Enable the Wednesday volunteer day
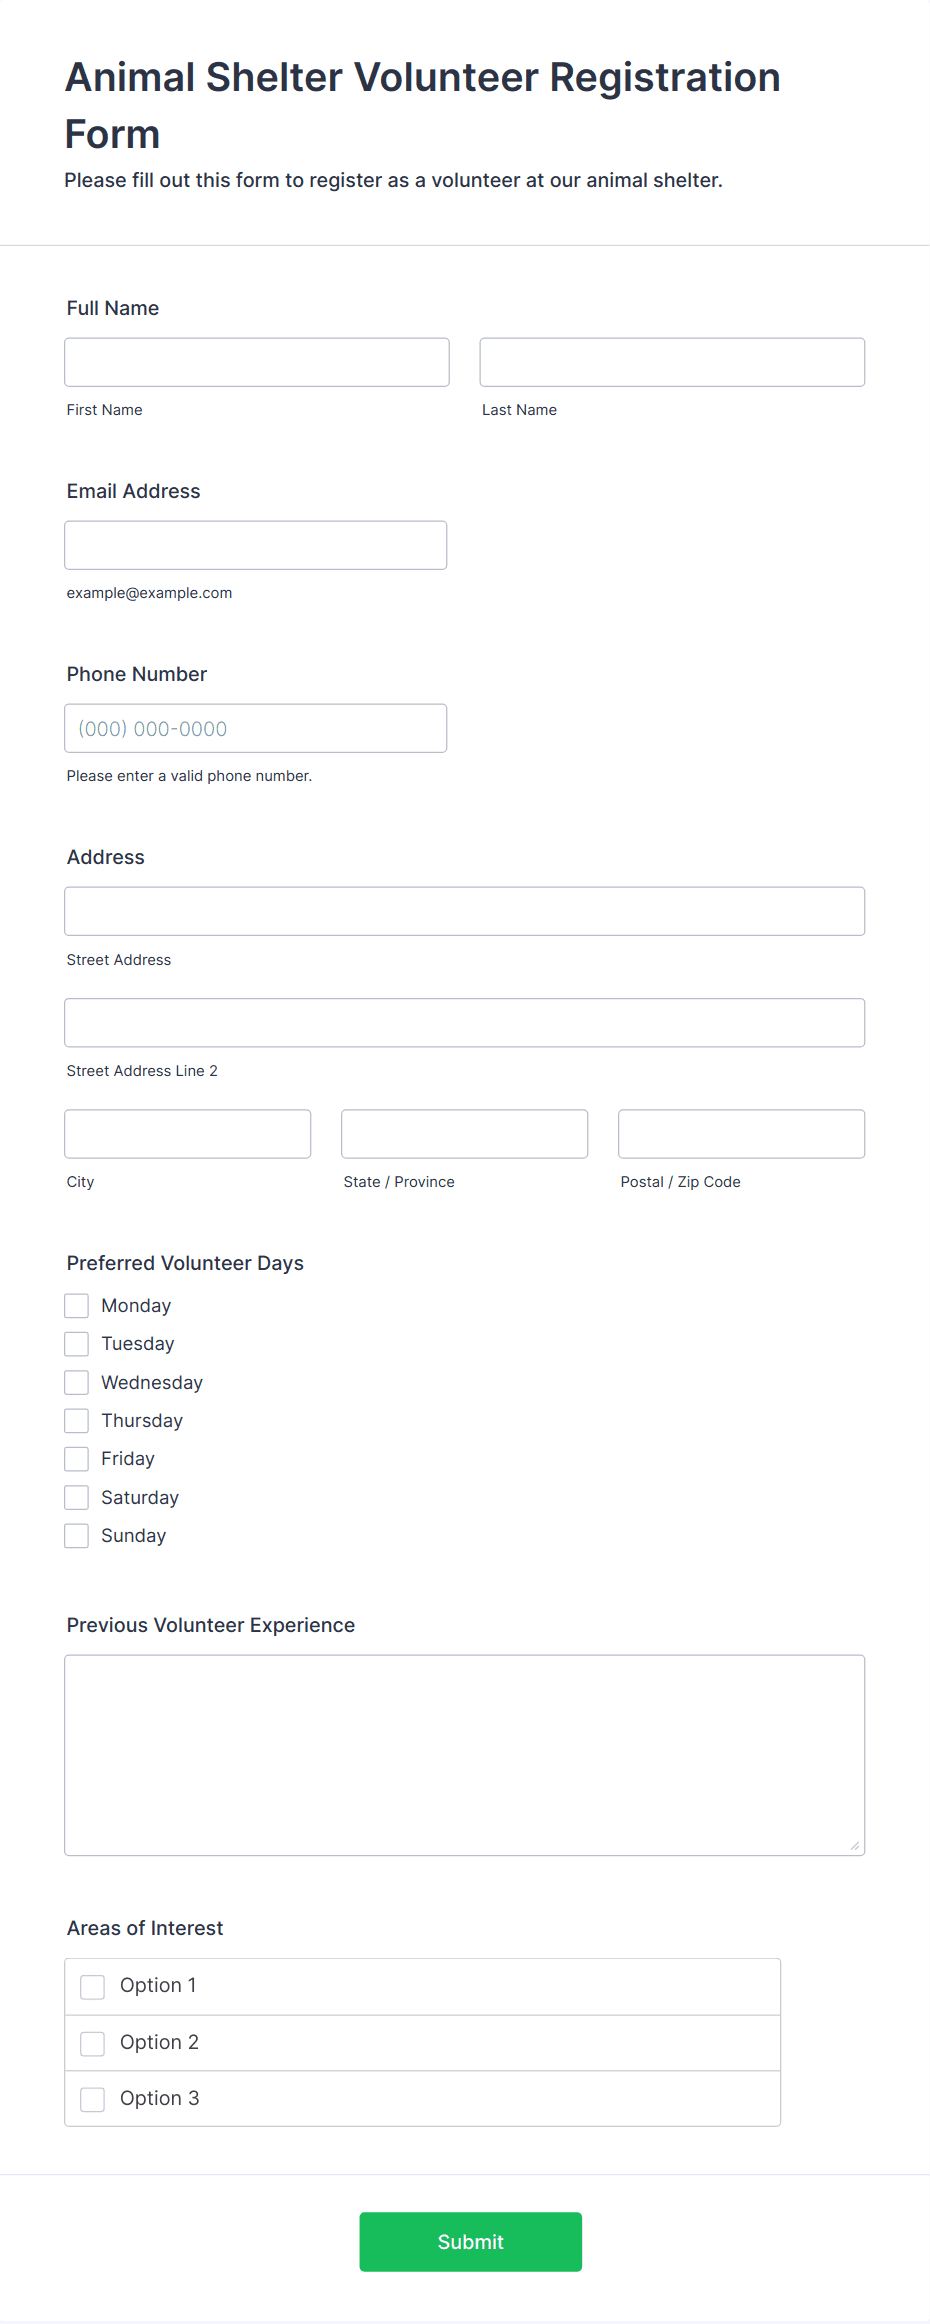This screenshot has height=2324, width=930. [x=77, y=1383]
